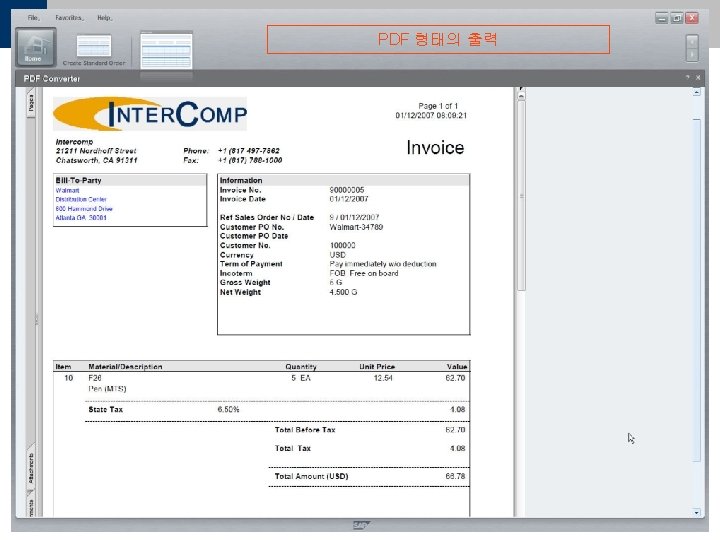The image size is (720, 540).
Task: Click the Incoterm value 'FOB Free on board'
Action: (364, 273)
